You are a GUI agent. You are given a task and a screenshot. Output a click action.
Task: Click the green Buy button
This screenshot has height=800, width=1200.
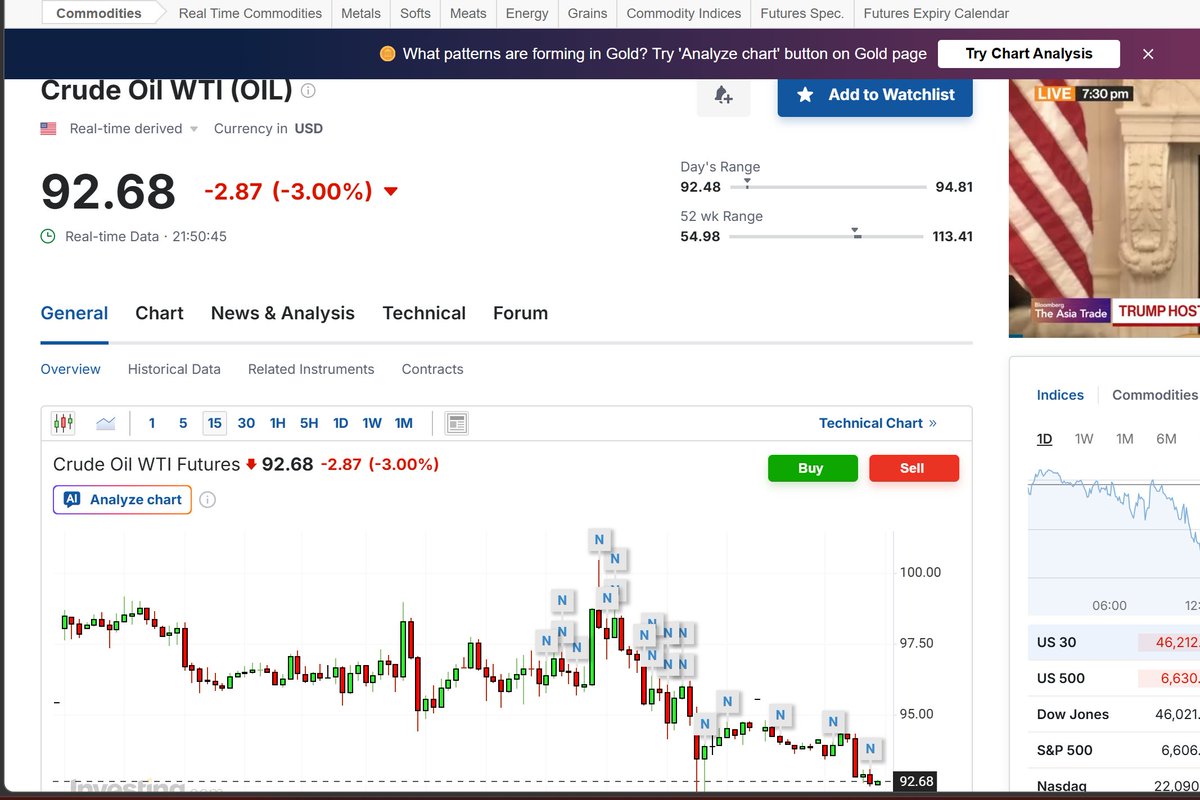(812, 468)
